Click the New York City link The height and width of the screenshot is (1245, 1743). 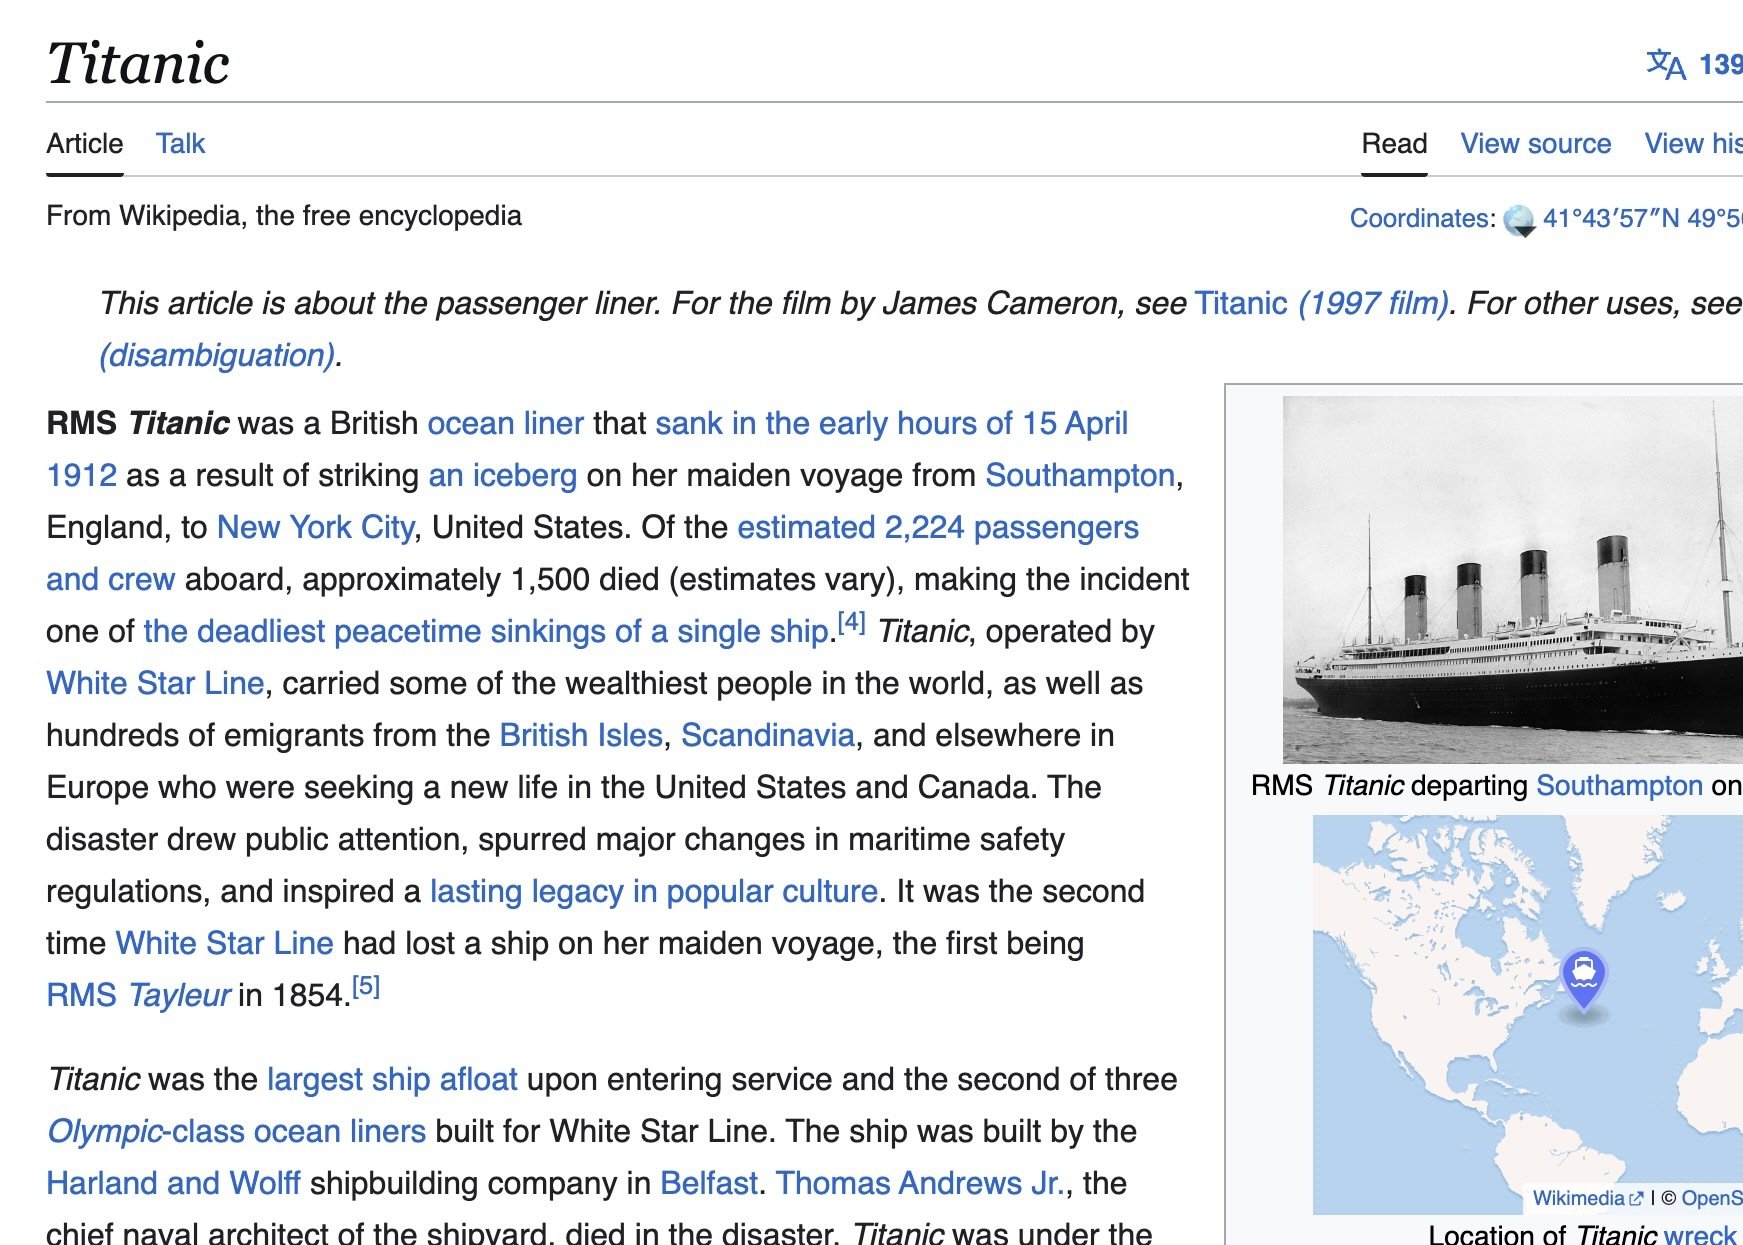315,527
